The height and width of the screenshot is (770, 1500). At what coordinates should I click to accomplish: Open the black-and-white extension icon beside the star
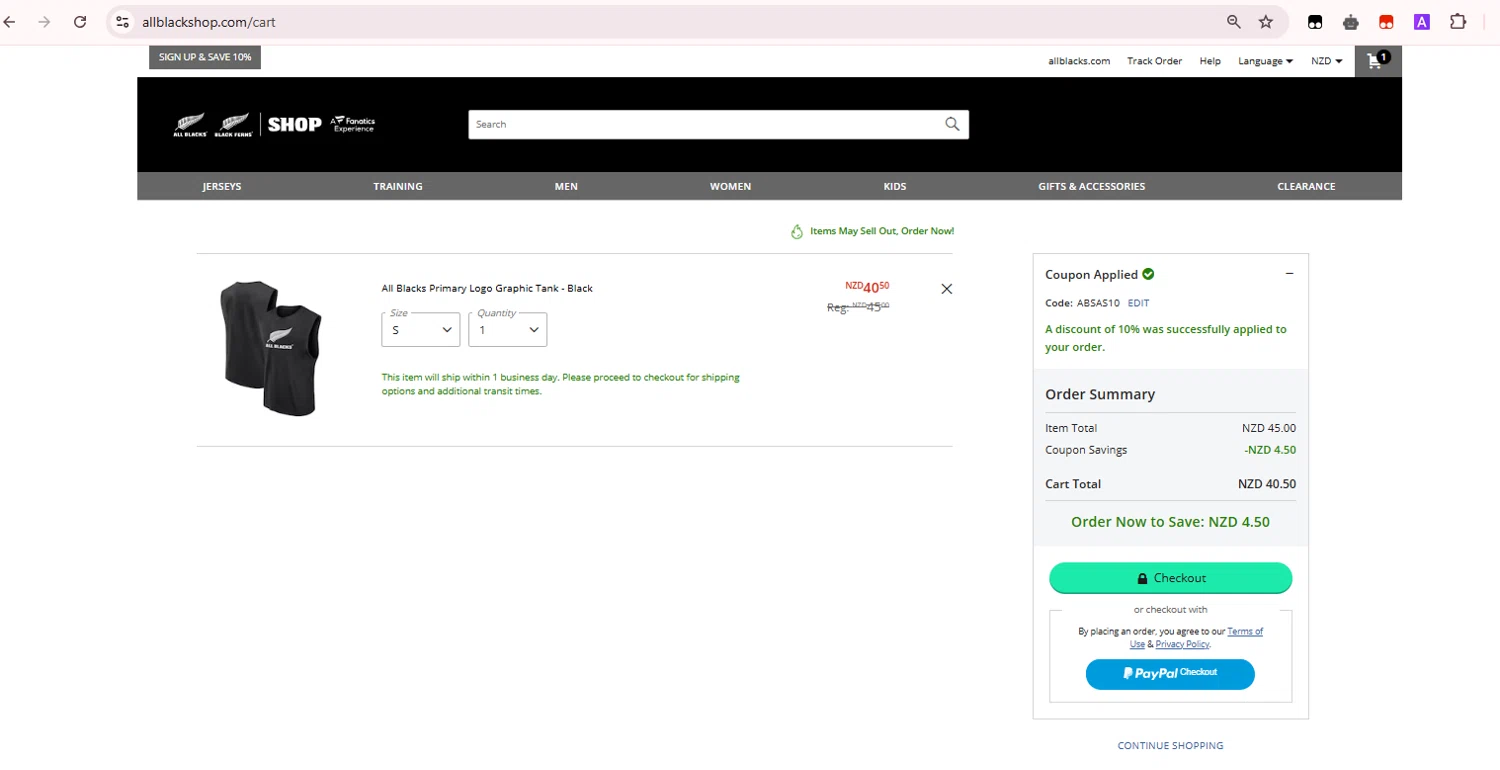[x=1316, y=22]
